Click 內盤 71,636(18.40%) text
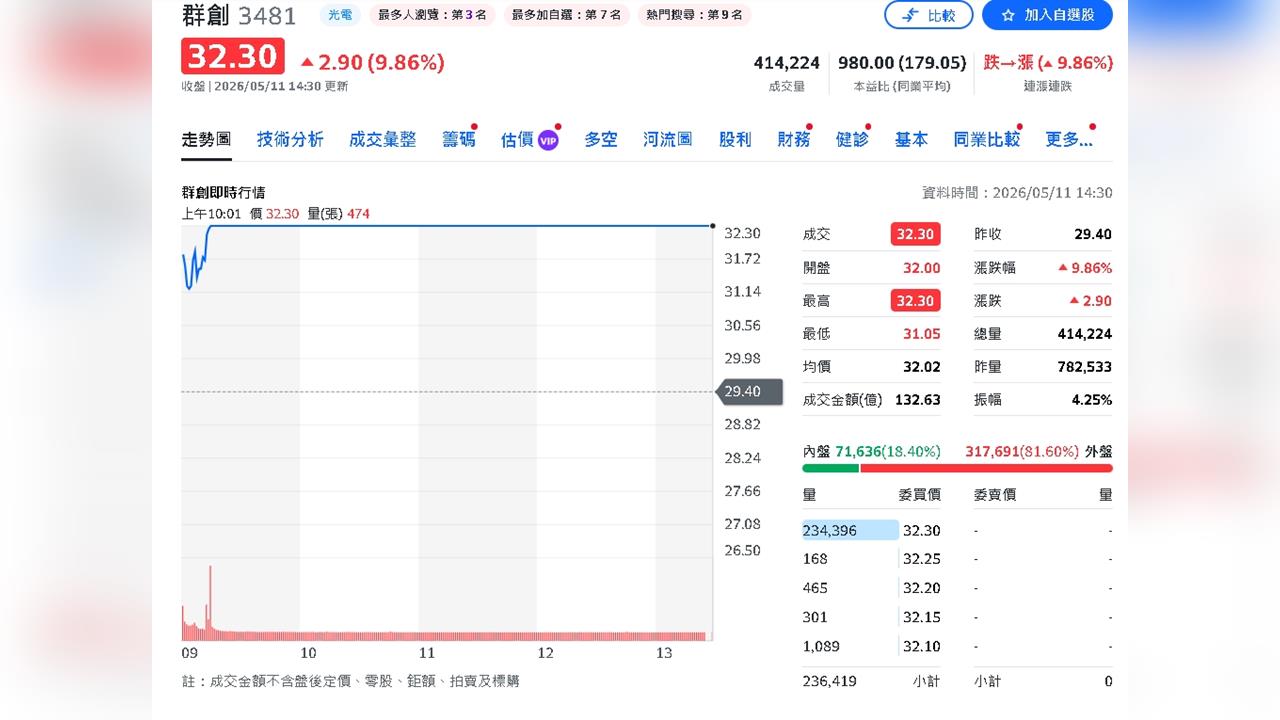 [x=872, y=452]
